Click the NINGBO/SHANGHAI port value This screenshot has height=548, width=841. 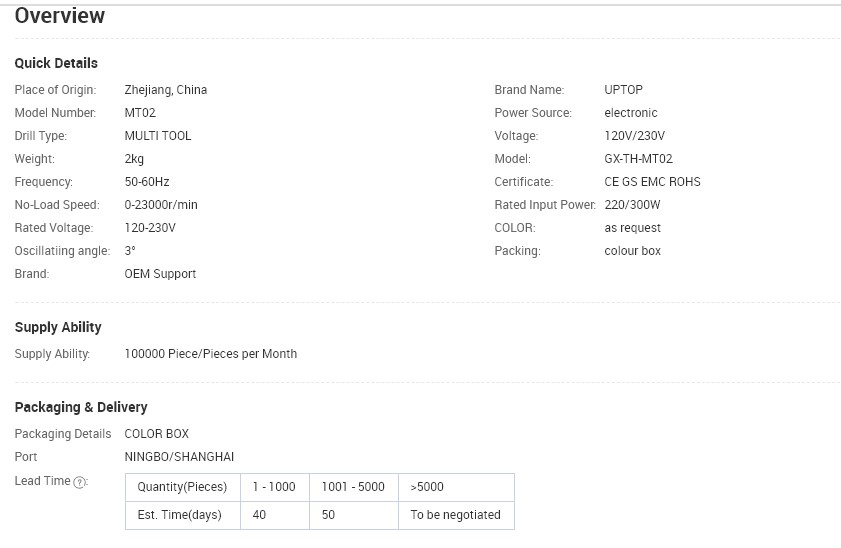(x=179, y=457)
